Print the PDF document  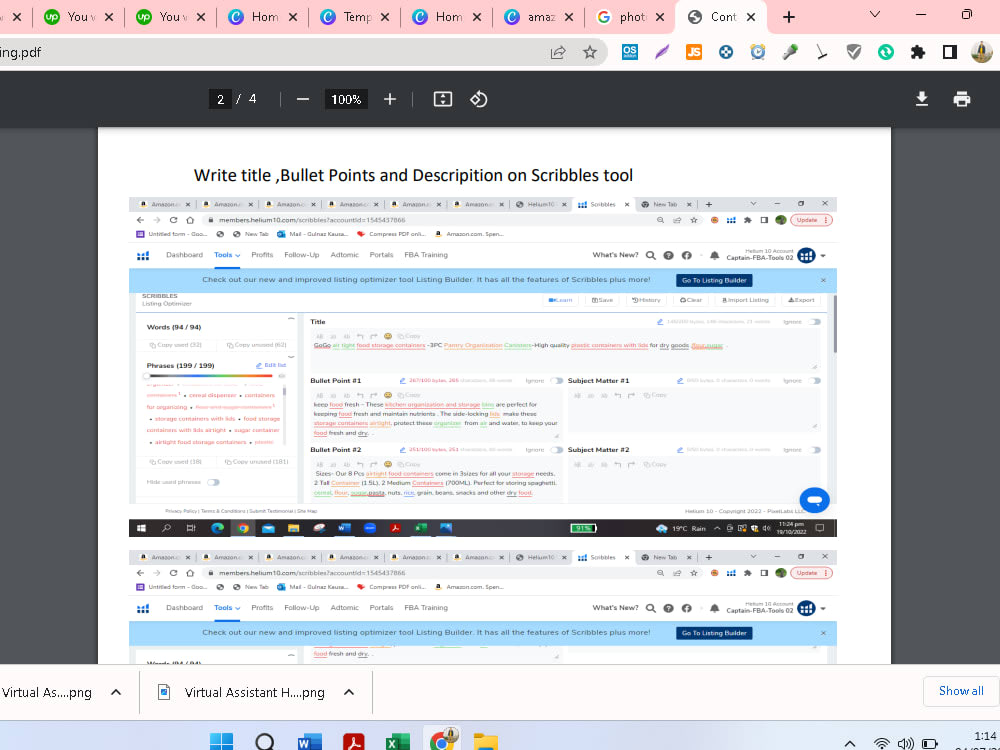pyautogui.click(x=962, y=99)
